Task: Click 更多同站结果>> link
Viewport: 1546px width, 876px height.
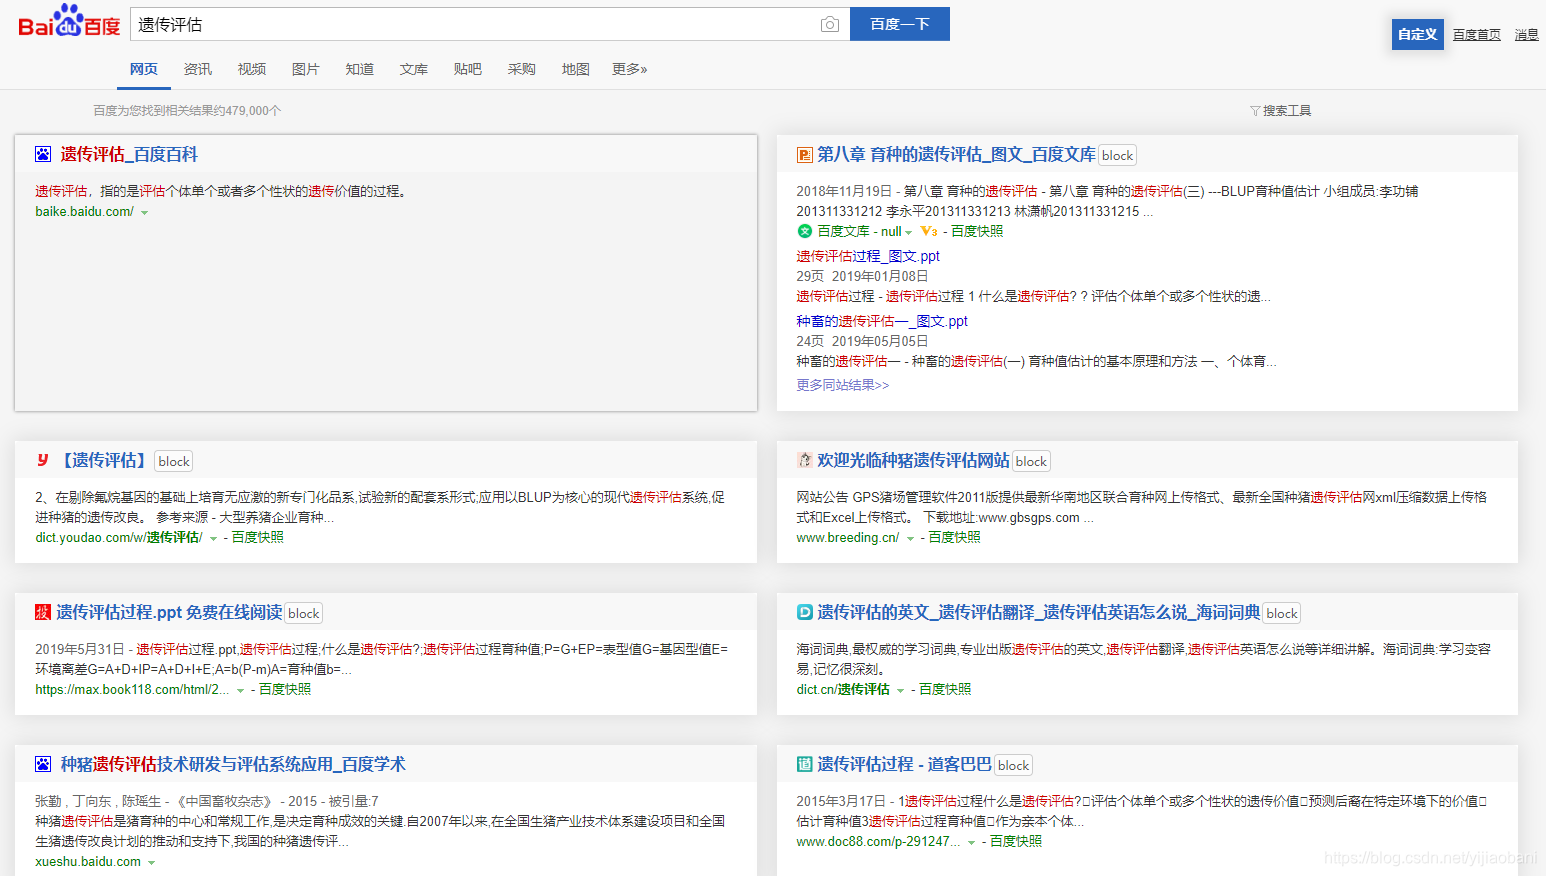Action: point(843,385)
